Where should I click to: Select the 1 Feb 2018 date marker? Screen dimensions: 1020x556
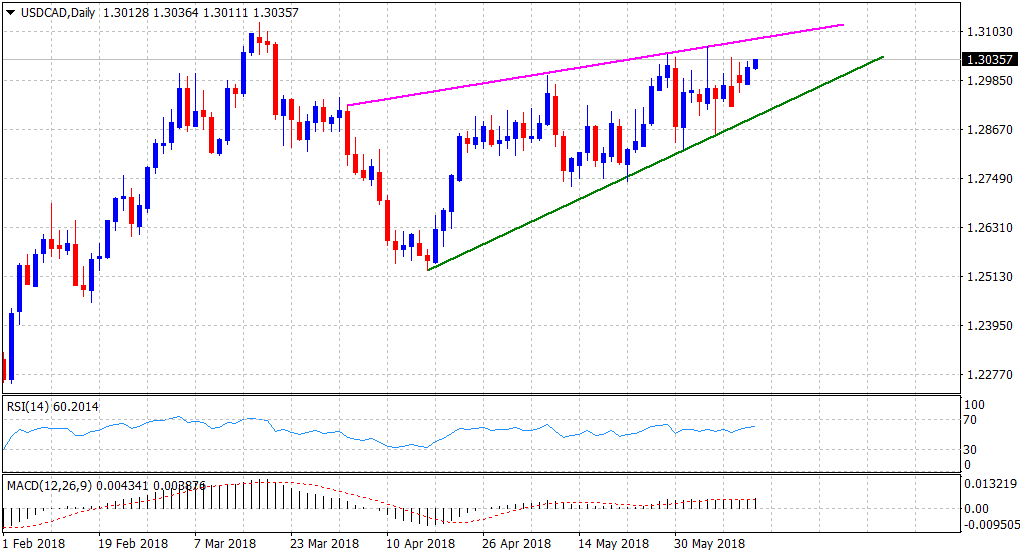[34, 544]
